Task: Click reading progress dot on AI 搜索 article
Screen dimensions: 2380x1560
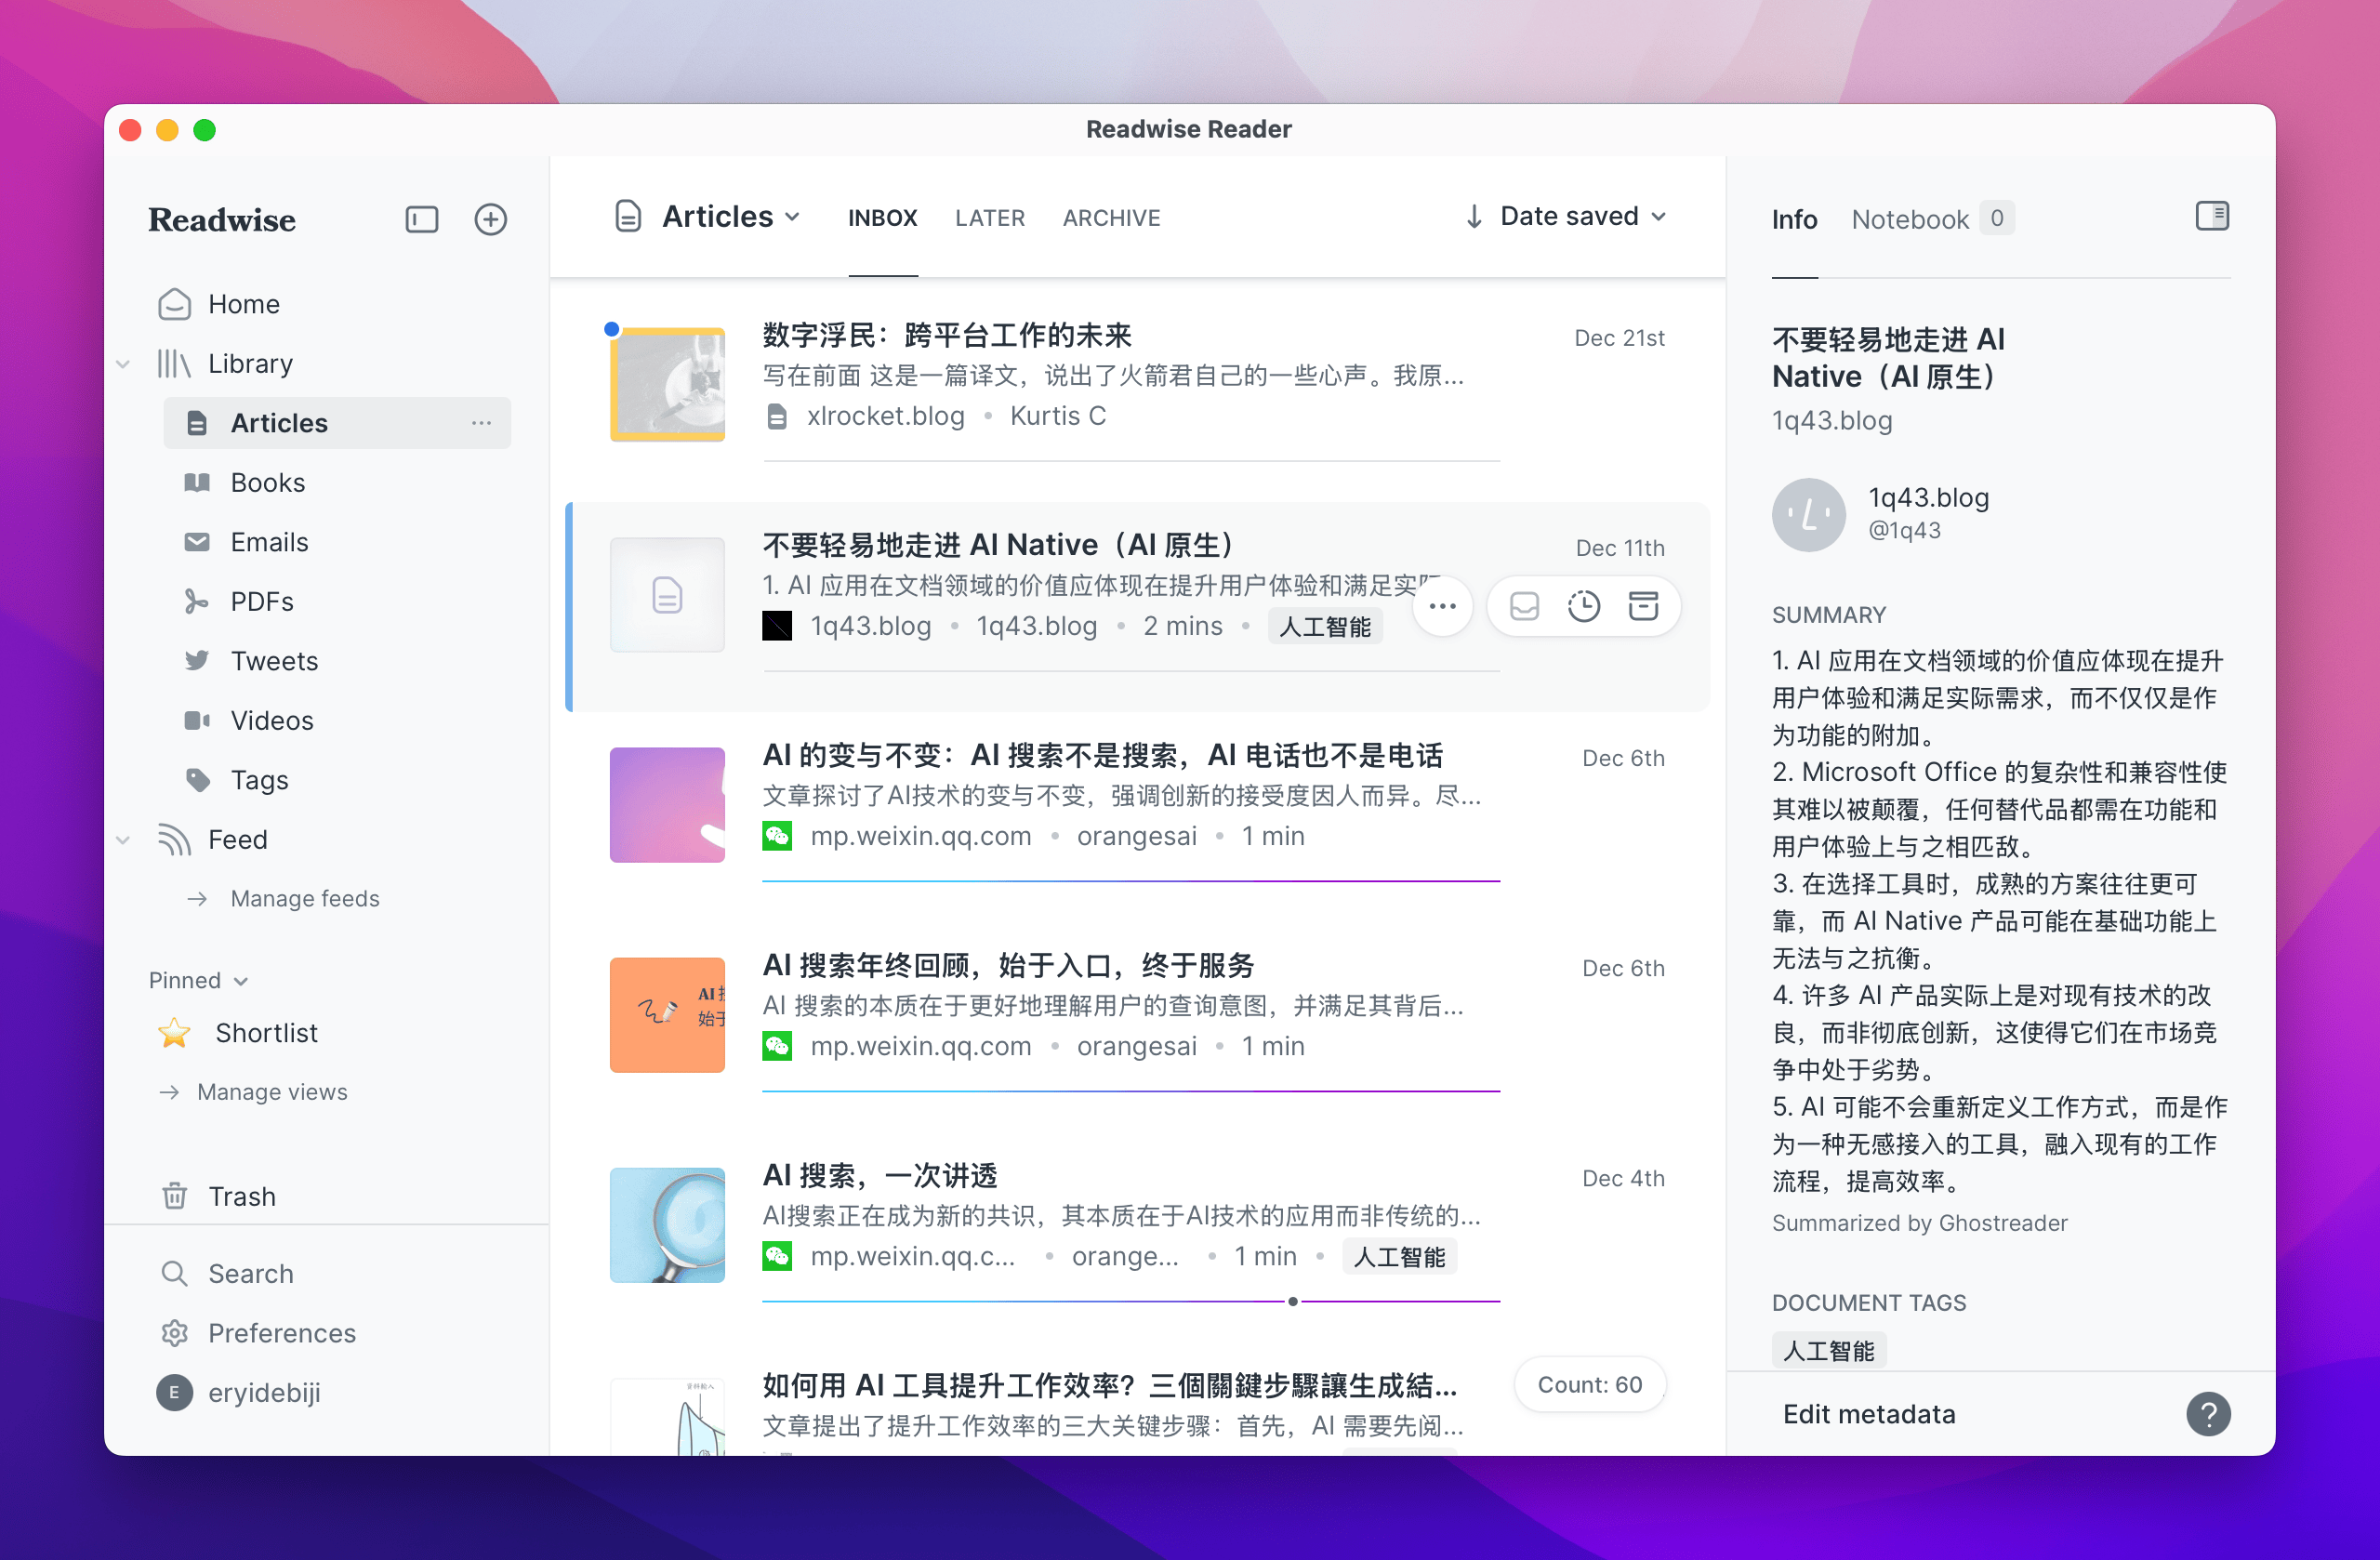Action: [1293, 1301]
